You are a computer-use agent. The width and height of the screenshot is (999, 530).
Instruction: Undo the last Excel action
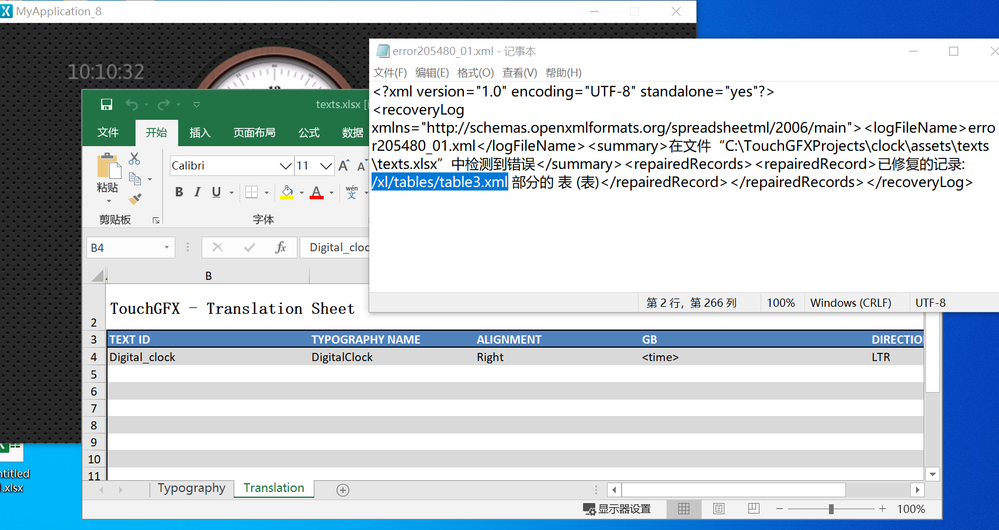click(x=132, y=104)
